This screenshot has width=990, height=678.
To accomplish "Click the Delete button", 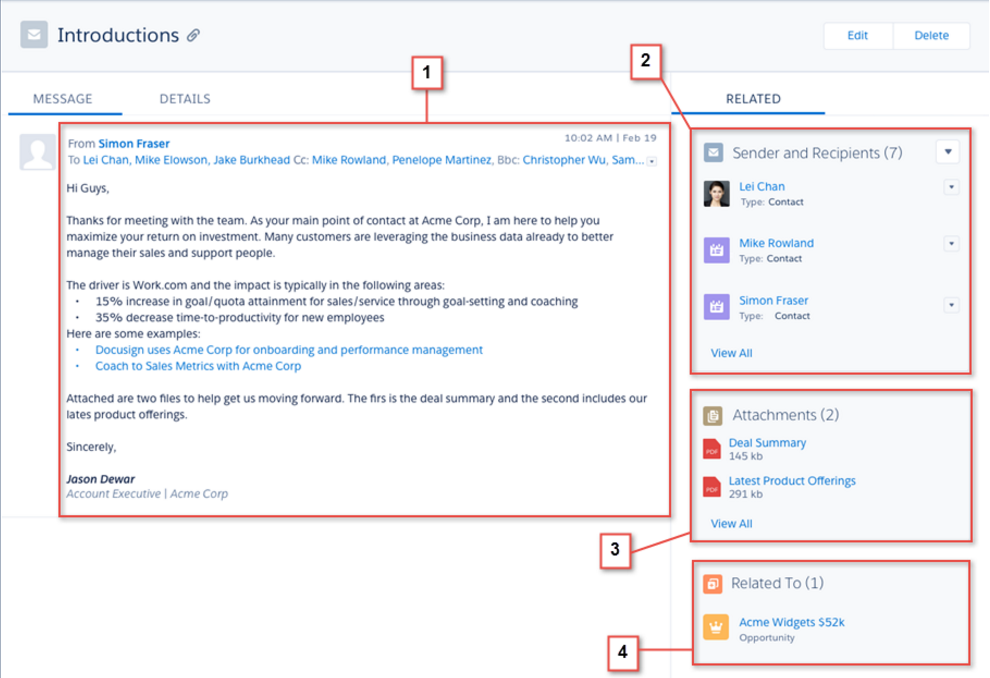I will [x=931, y=35].
